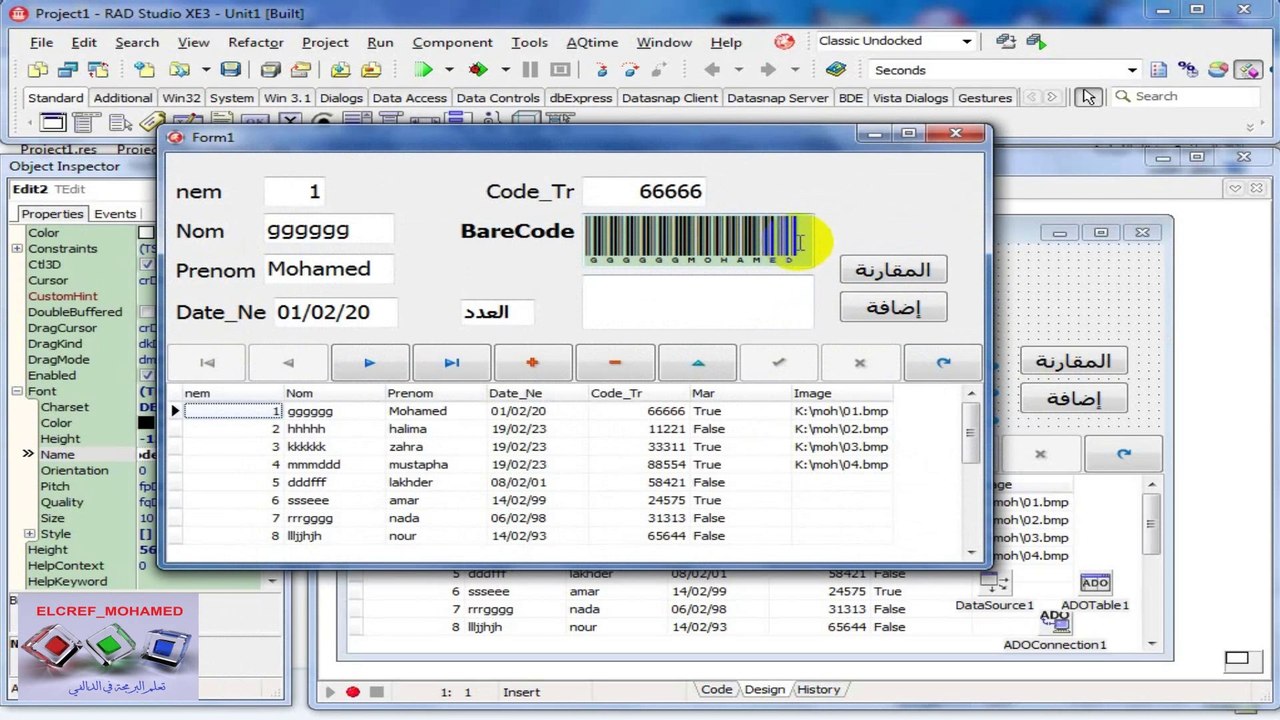Click the 'mustapha' cell in grid
The width and height of the screenshot is (1280, 720).
coord(436,465)
